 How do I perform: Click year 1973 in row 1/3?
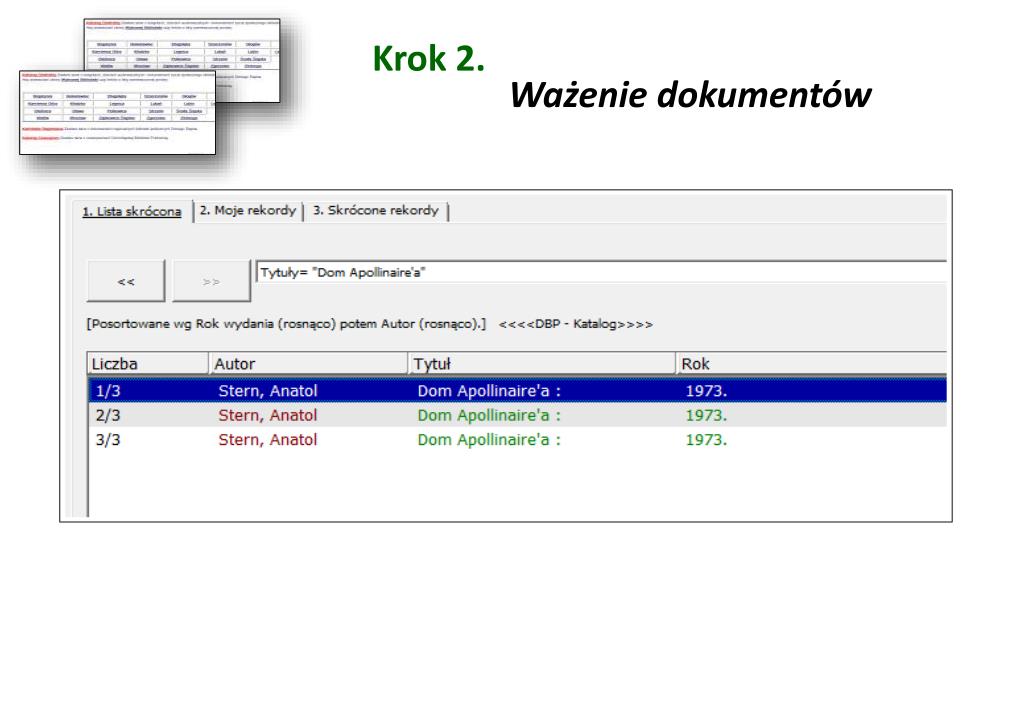[706, 391]
